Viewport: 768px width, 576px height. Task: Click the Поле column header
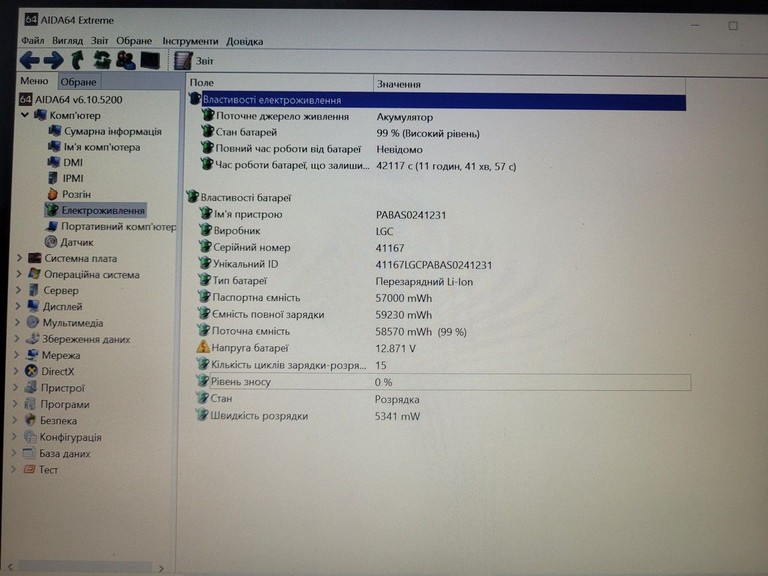coord(280,83)
